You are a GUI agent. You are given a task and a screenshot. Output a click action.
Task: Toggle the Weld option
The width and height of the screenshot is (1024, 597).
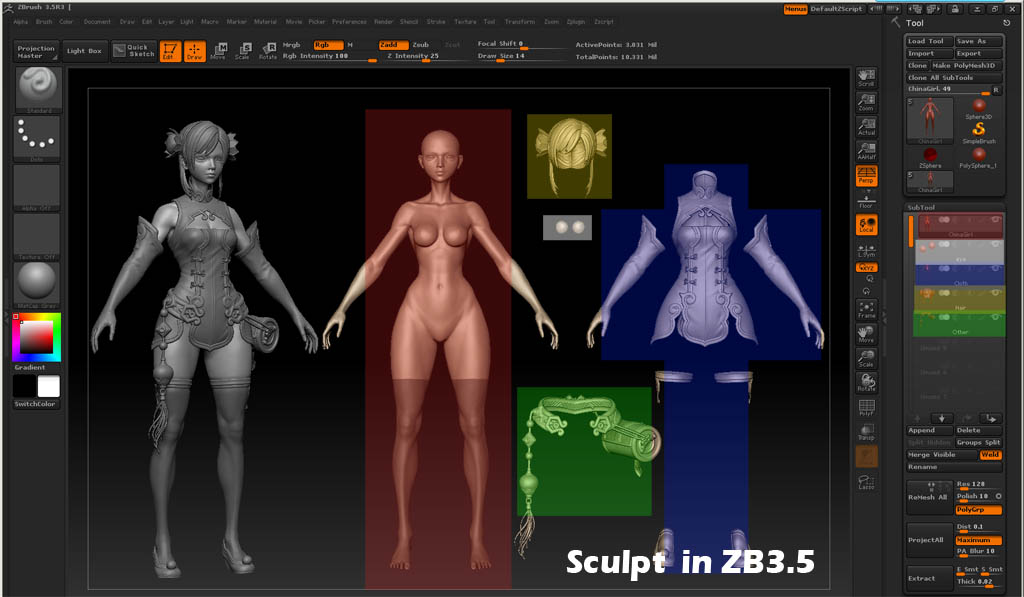[990, 455]
